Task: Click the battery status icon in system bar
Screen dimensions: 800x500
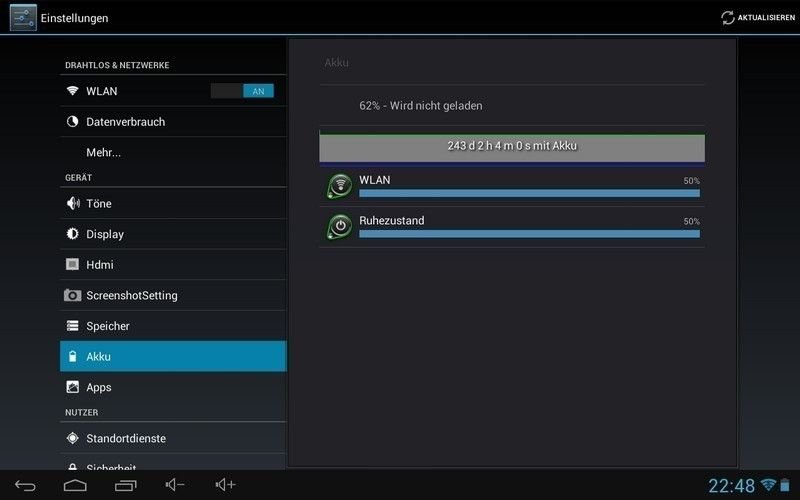Action: pos(785,485)
